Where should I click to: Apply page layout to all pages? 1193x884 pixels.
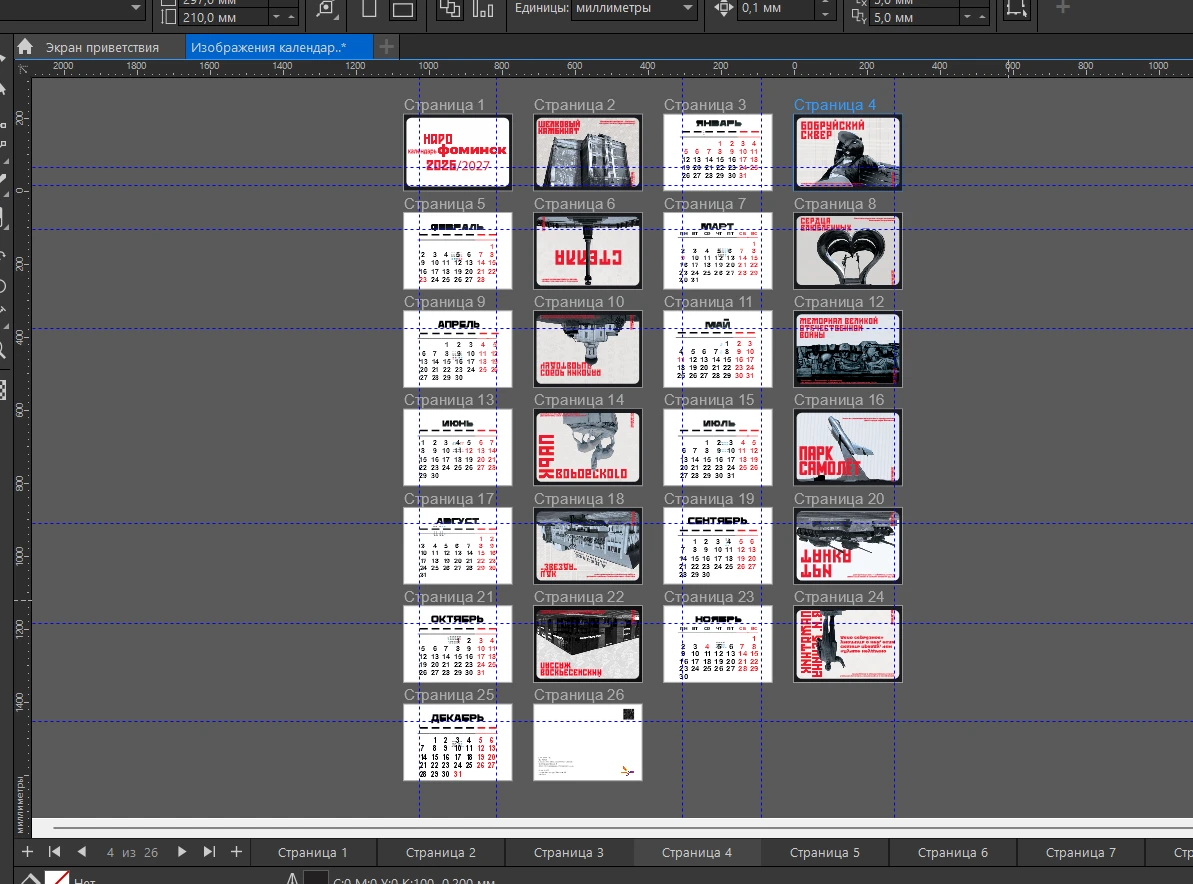[x=451, y=9]
